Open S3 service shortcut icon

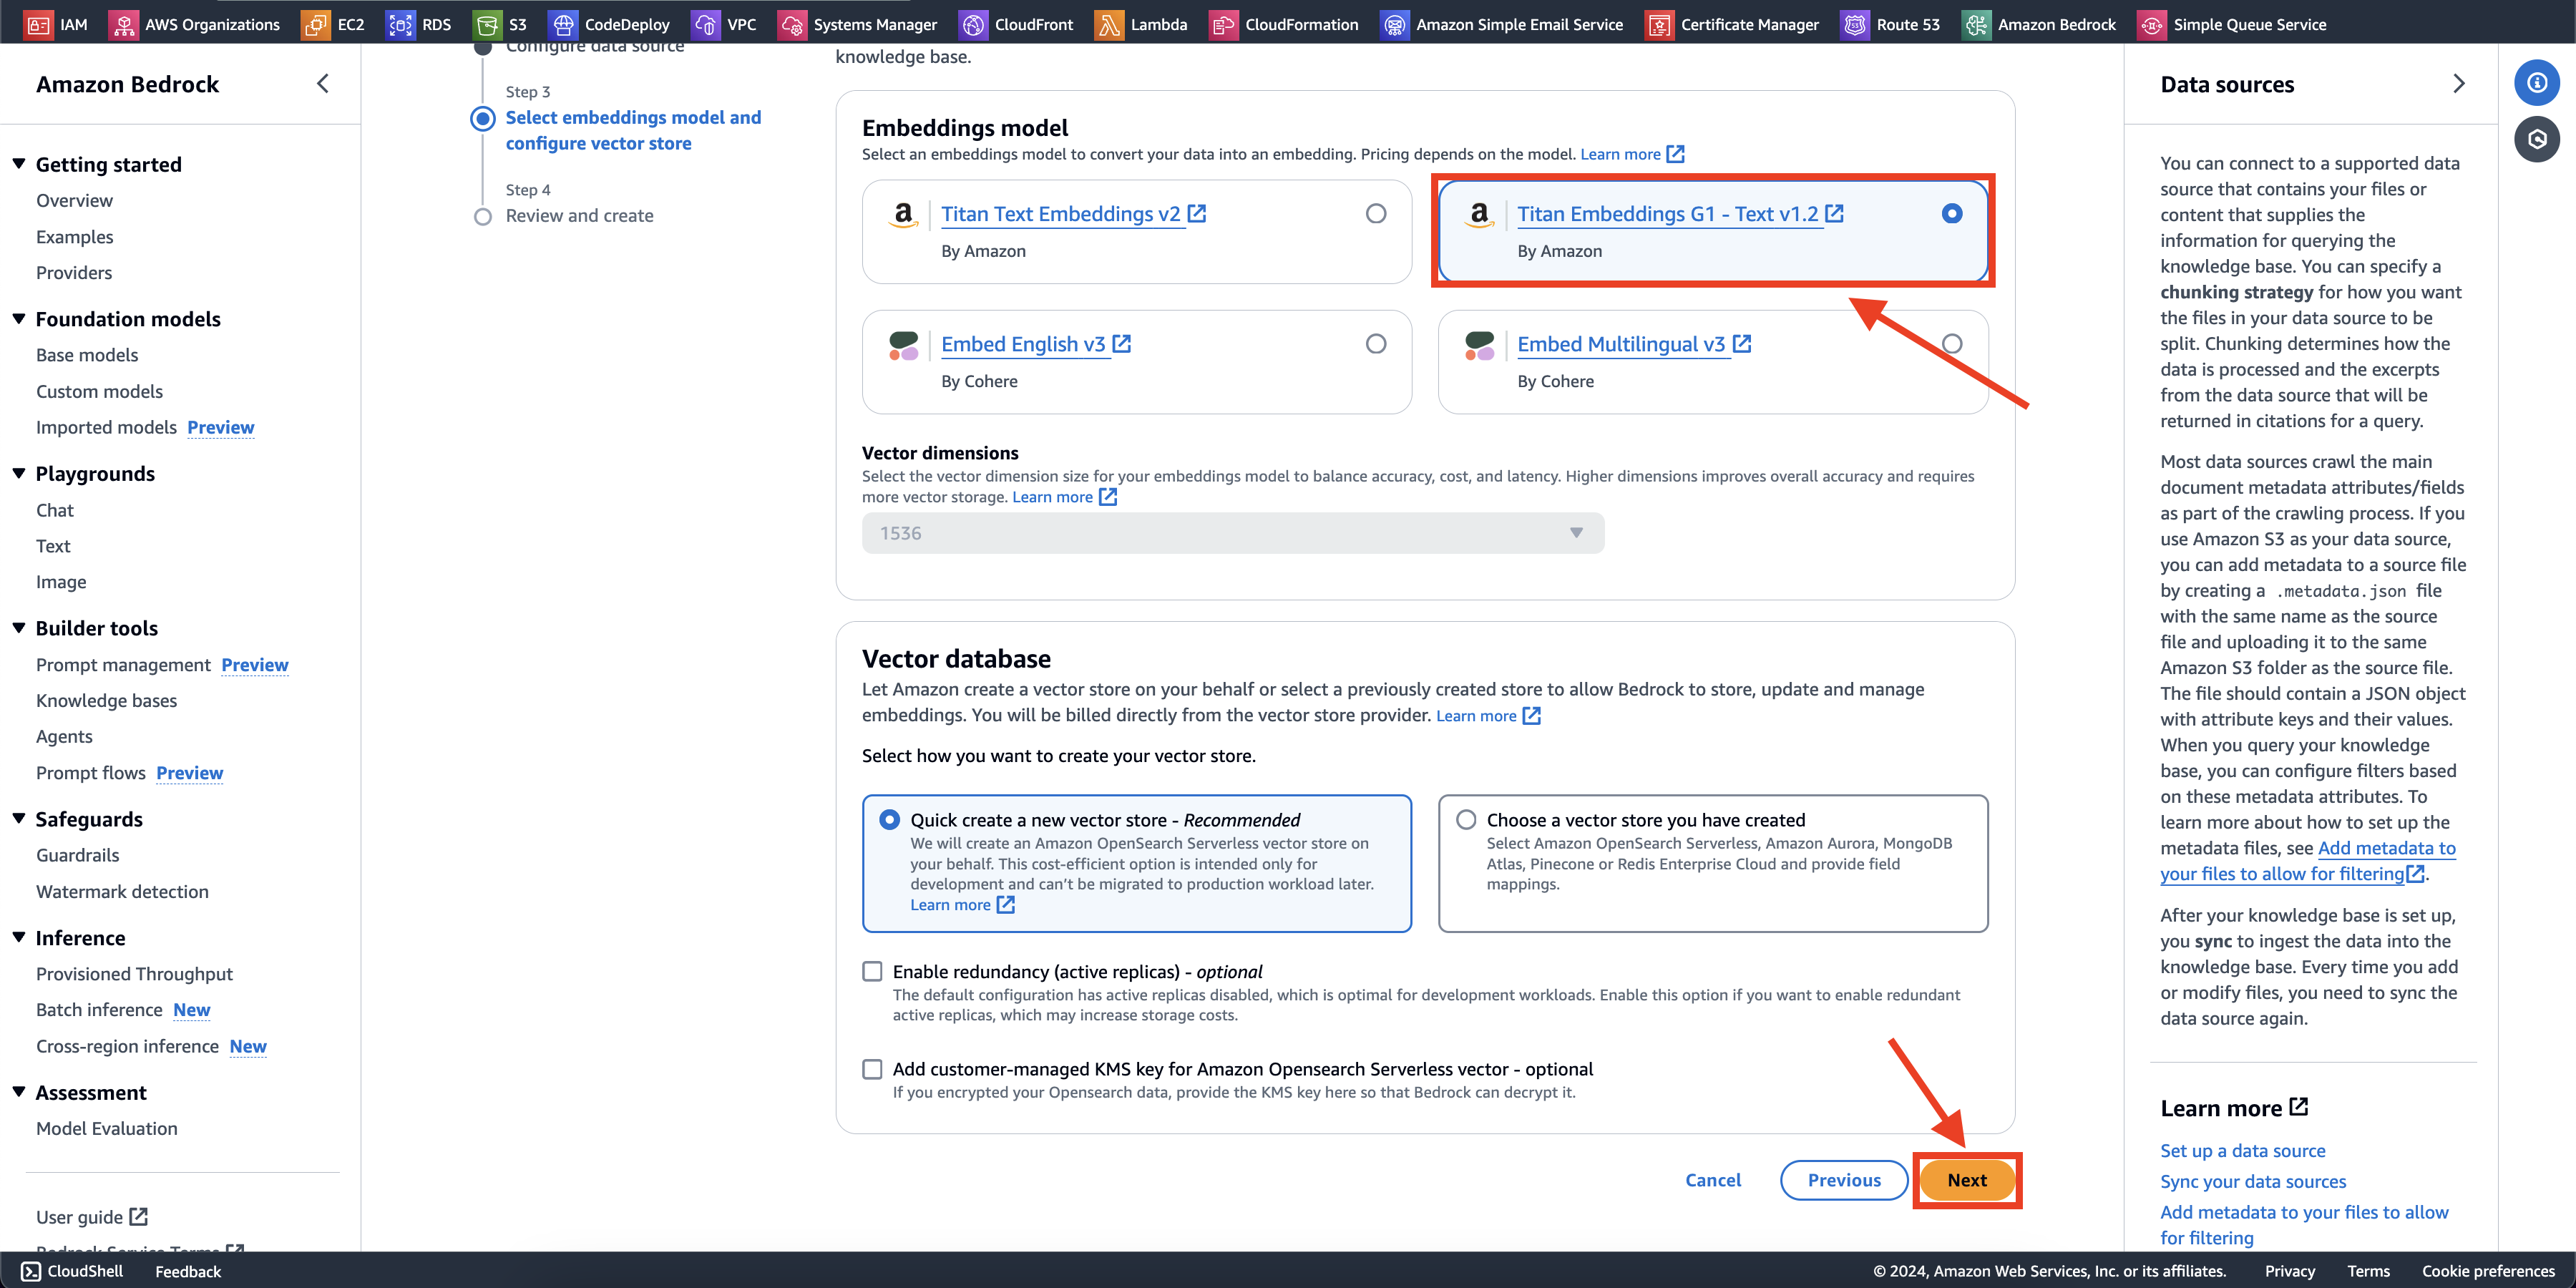tap(487, 24)
